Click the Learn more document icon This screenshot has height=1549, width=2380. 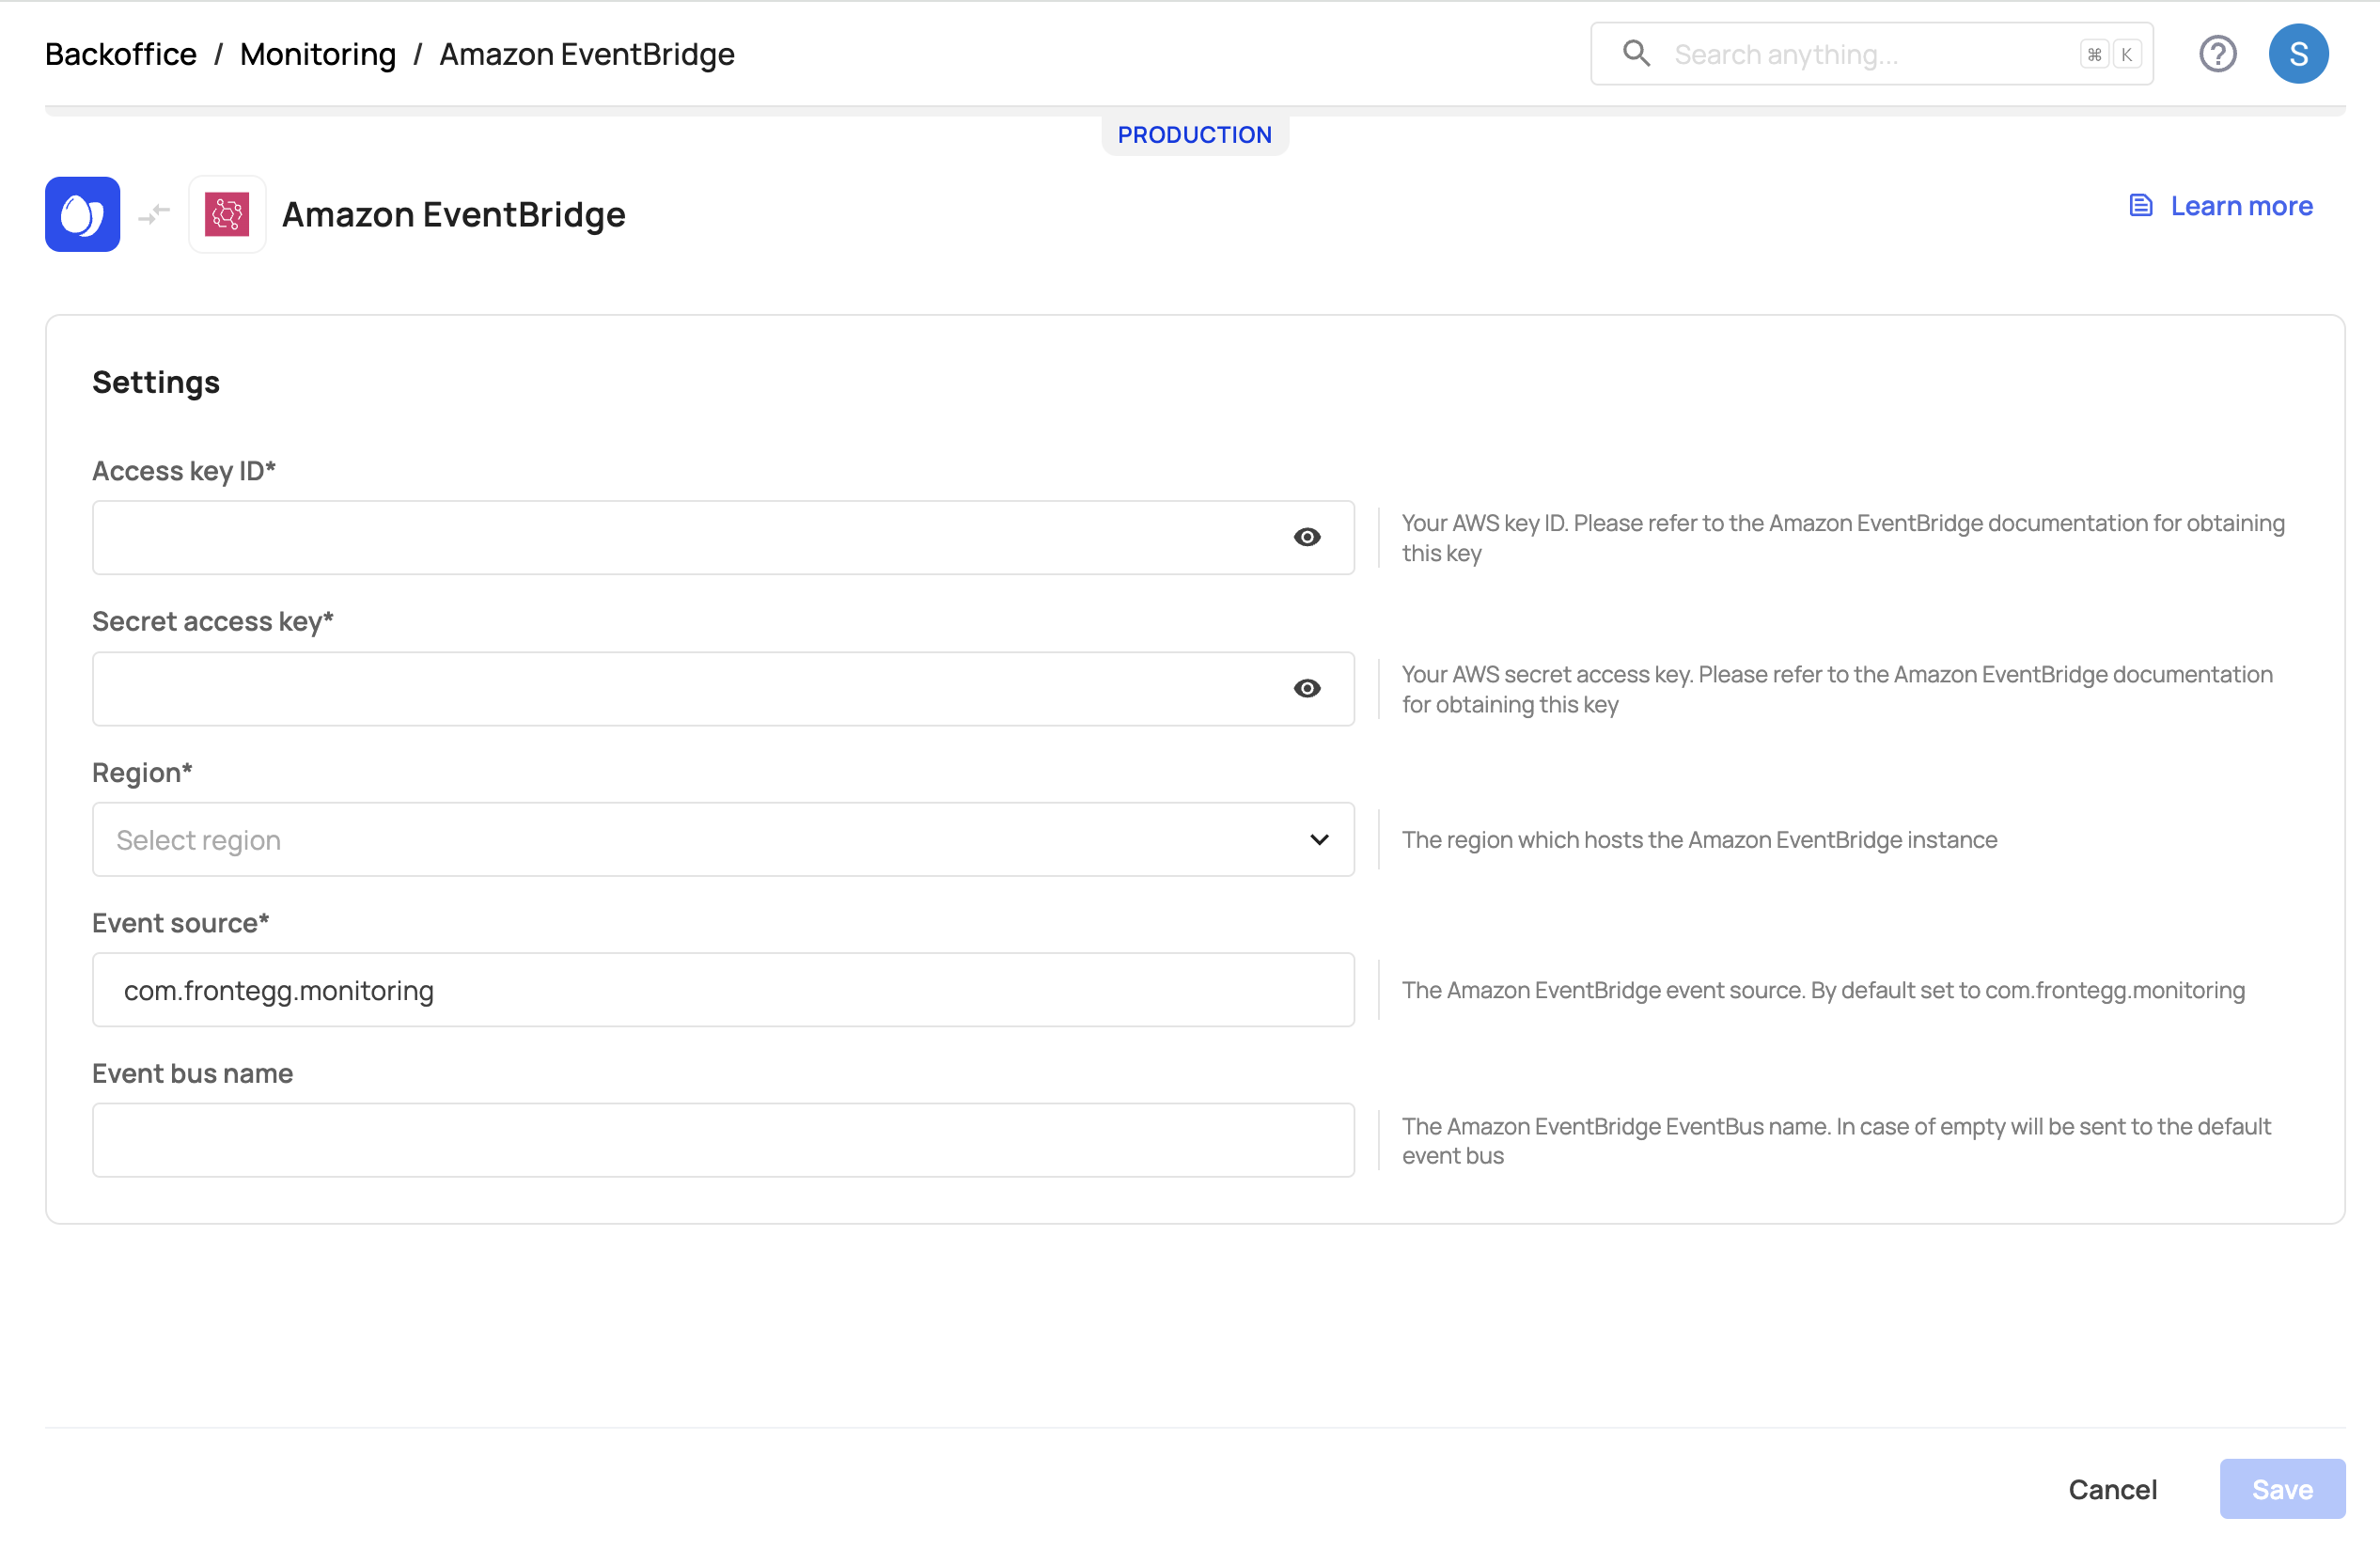pos(2140,206)
